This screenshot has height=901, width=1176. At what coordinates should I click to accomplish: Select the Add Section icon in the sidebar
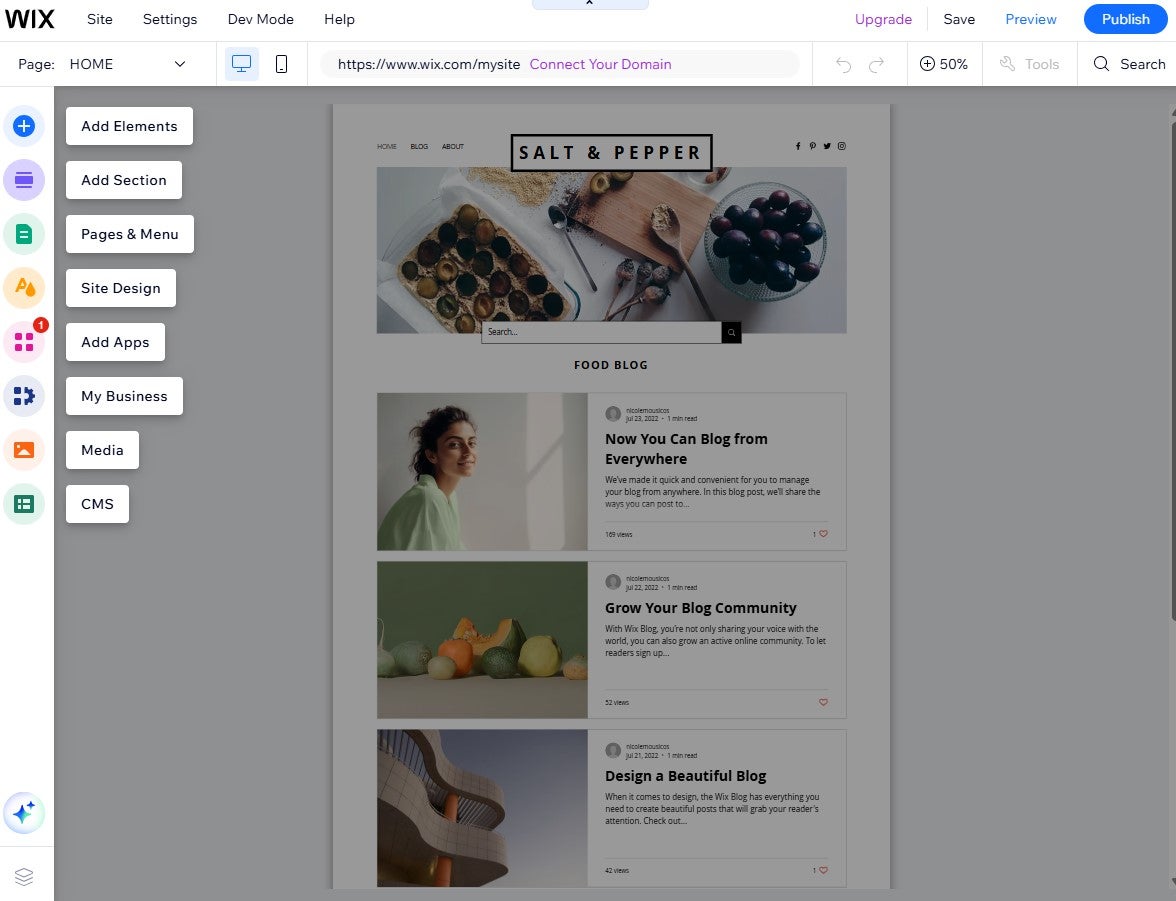pos(25,180)
